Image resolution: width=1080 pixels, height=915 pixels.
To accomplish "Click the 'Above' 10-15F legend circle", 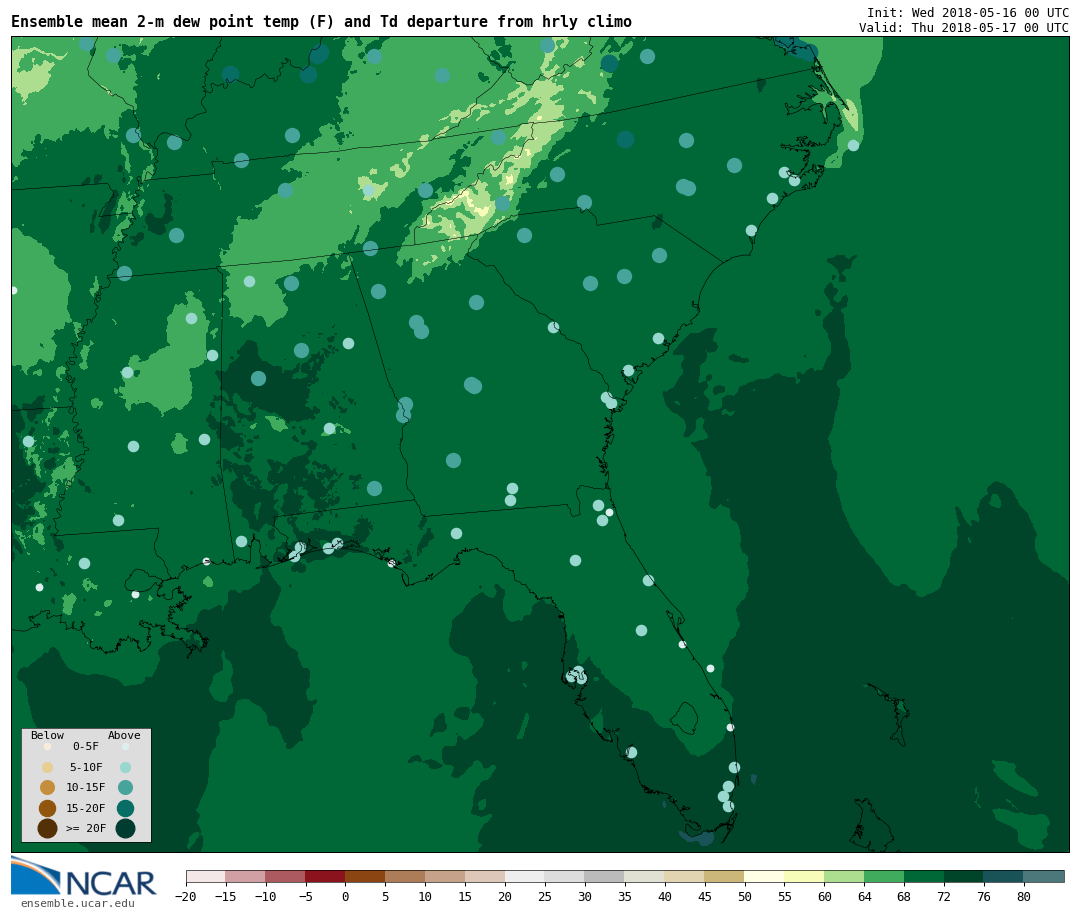I will coord(125,787).
